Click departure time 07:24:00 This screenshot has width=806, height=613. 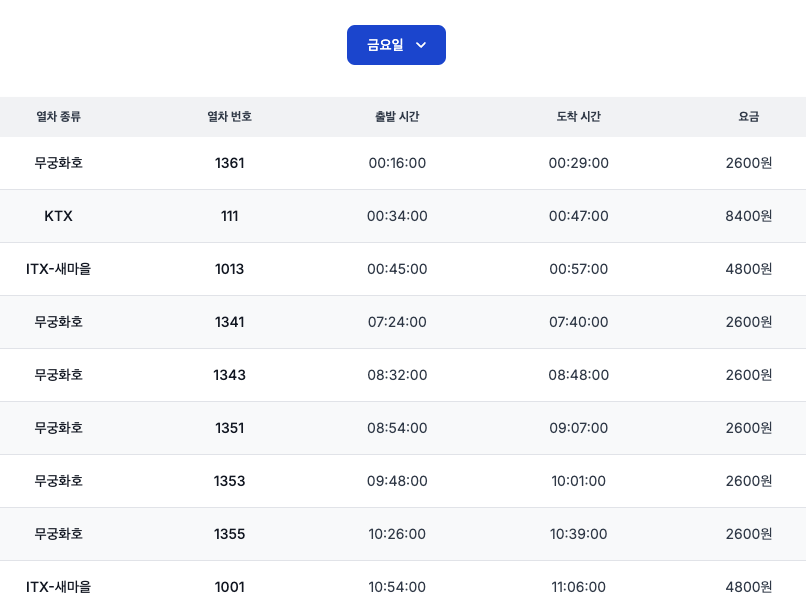click(x=397, y=322)
